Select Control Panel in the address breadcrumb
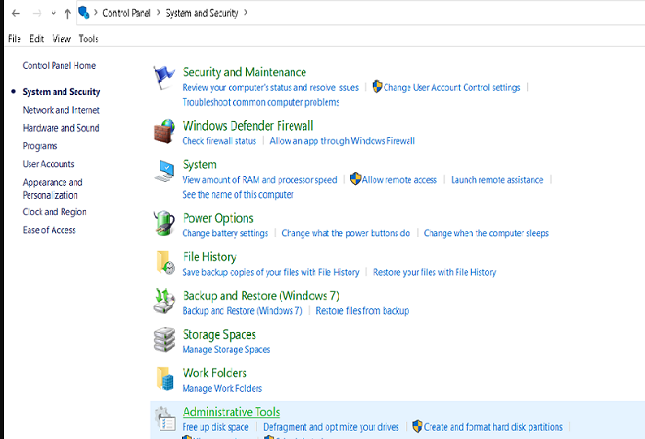Image resolution: width=645 pixels, height=439 pixels. [126, 13]
